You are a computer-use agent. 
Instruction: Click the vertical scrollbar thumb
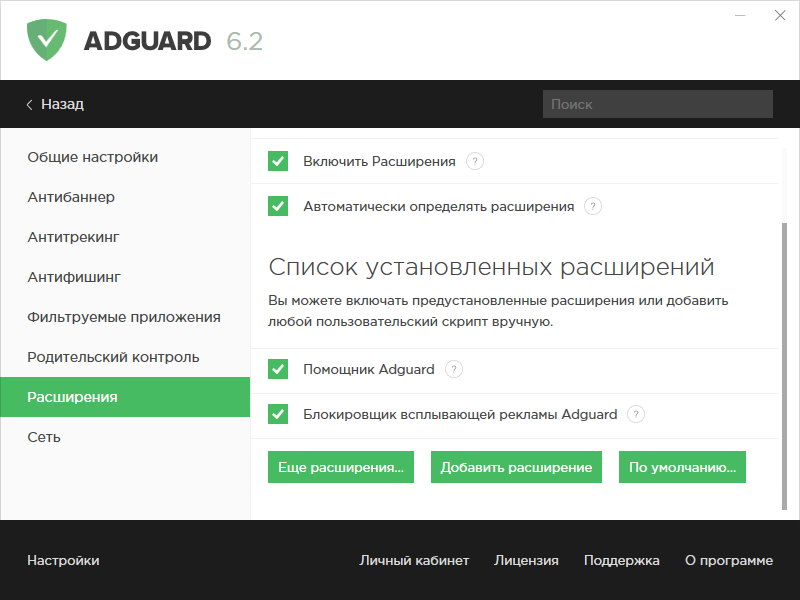pos(785,366)
